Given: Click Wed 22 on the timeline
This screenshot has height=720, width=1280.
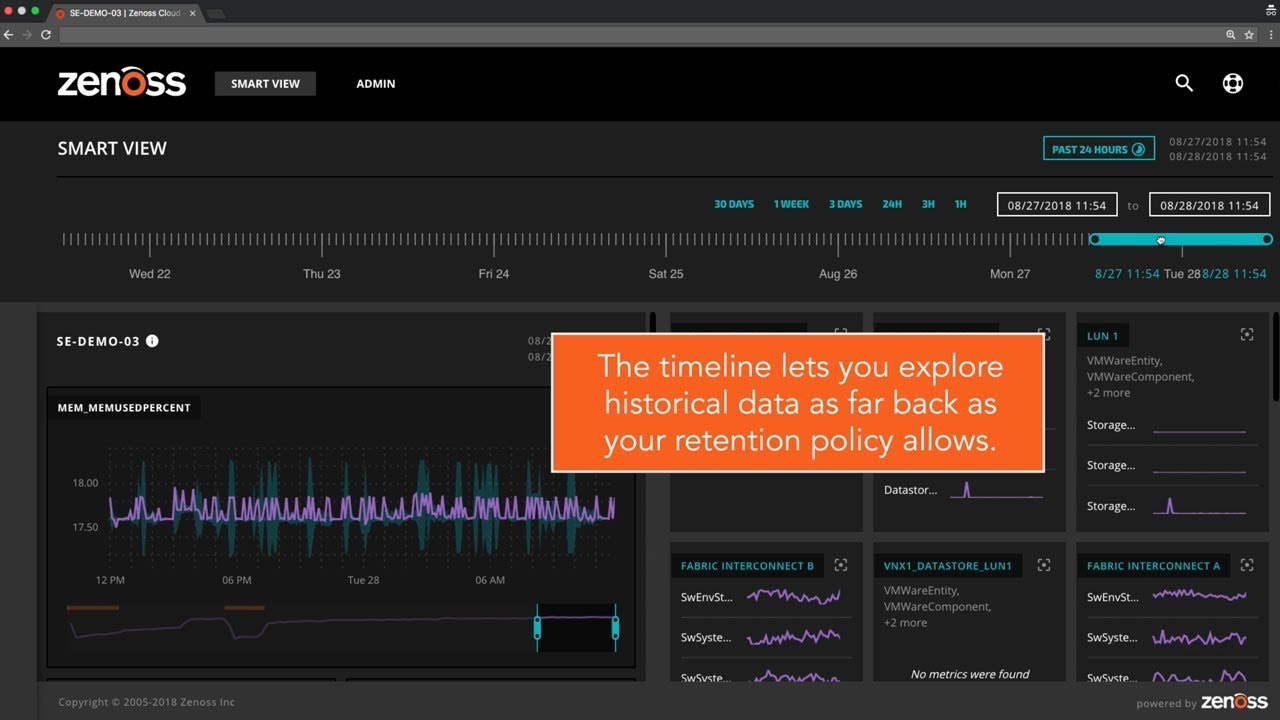Looking at the screenshot, I should click(149, 273).
